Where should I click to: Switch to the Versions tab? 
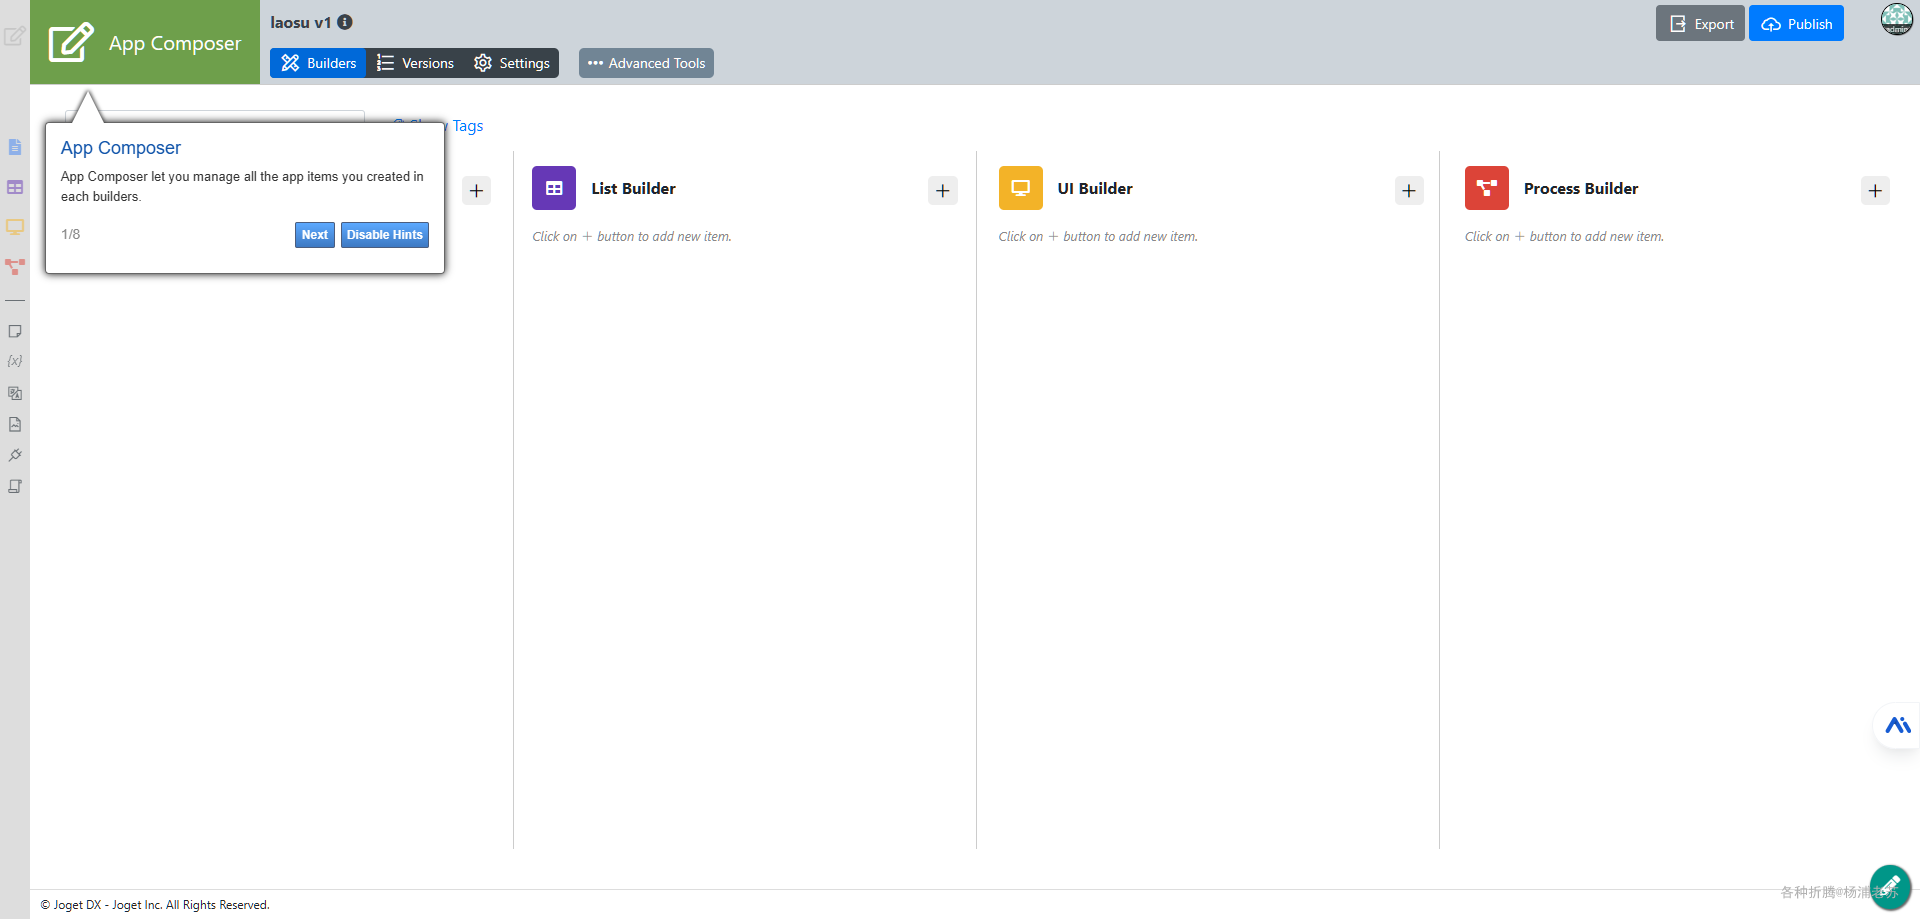pos(415,63)
